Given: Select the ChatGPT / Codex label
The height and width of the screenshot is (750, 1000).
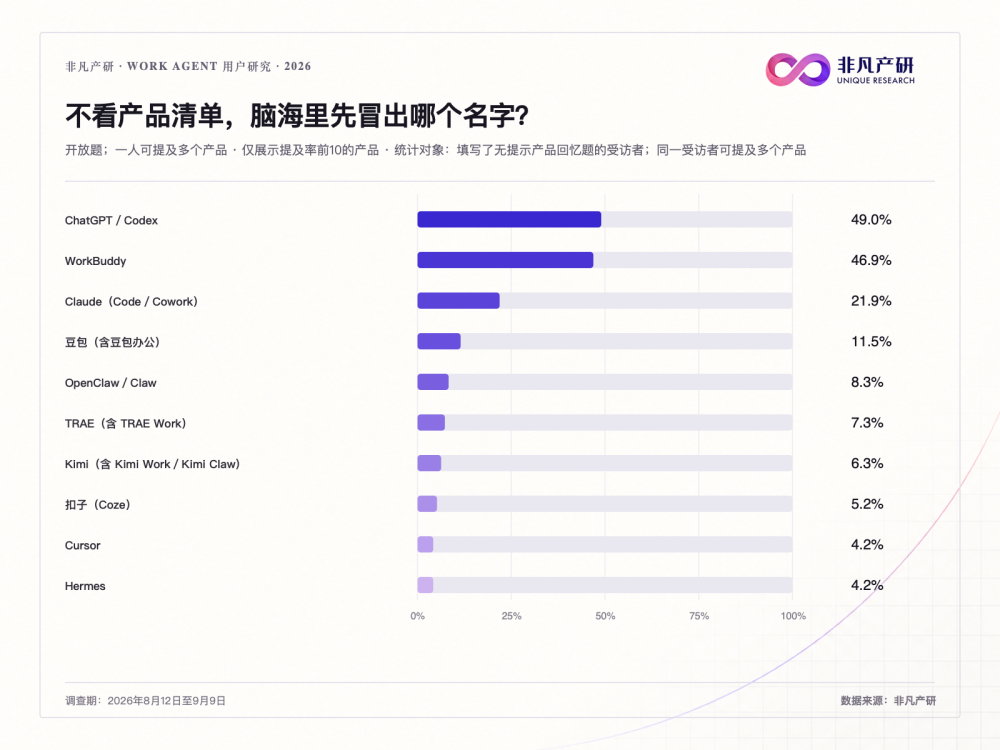Looking at the screenshot, I should (x=111, y=220).
